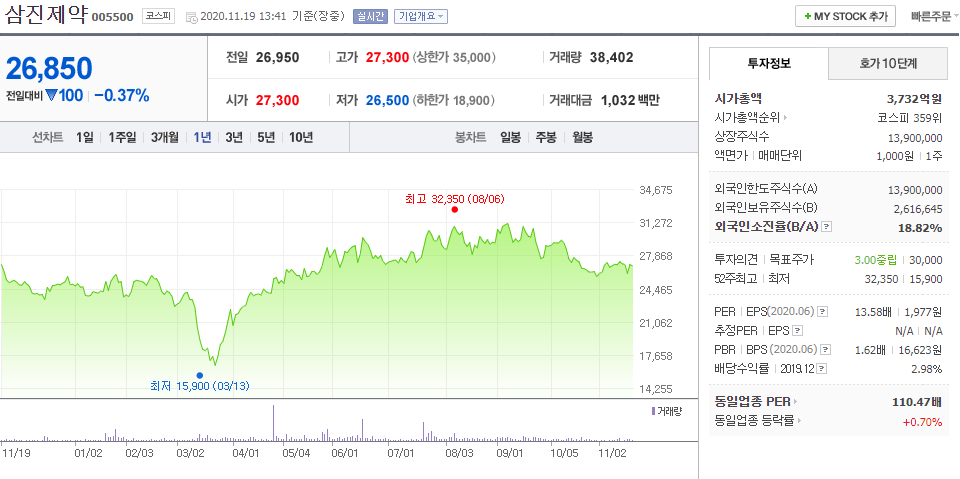Image resolution: width=960 pixels, height=479 pixels.
Task: Click the clock icon beside the timestamp
Action: click(x=192, y=17)
